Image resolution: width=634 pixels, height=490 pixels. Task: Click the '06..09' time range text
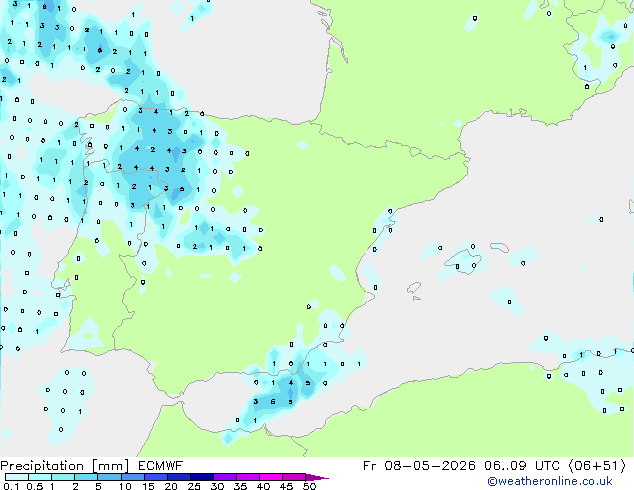(505, 466)
